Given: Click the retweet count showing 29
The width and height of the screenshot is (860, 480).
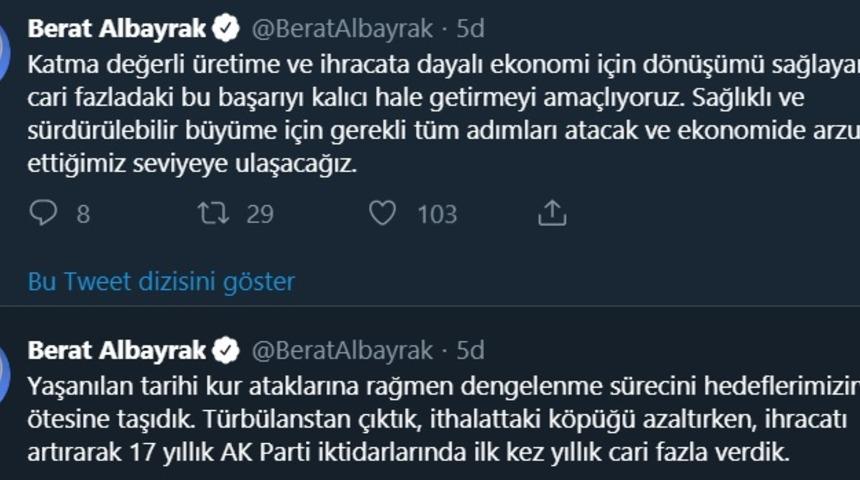Looking at the screenshot, I should click(260, 214).
